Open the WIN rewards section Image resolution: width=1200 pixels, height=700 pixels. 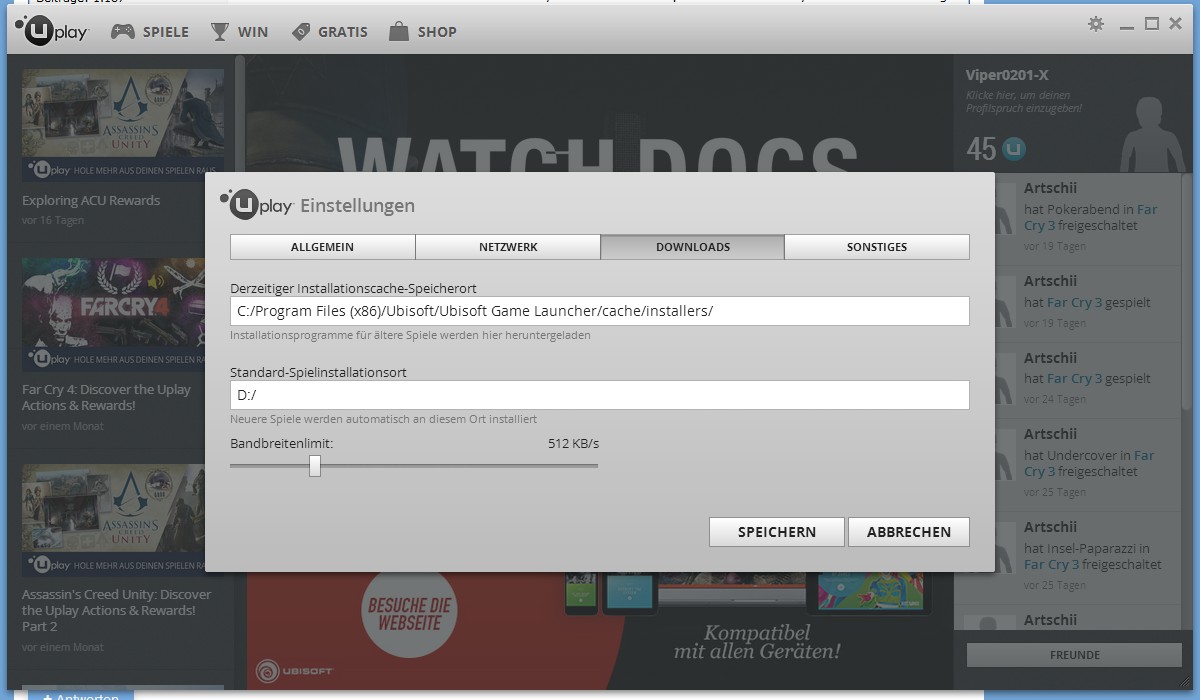(x=239, y=32)
